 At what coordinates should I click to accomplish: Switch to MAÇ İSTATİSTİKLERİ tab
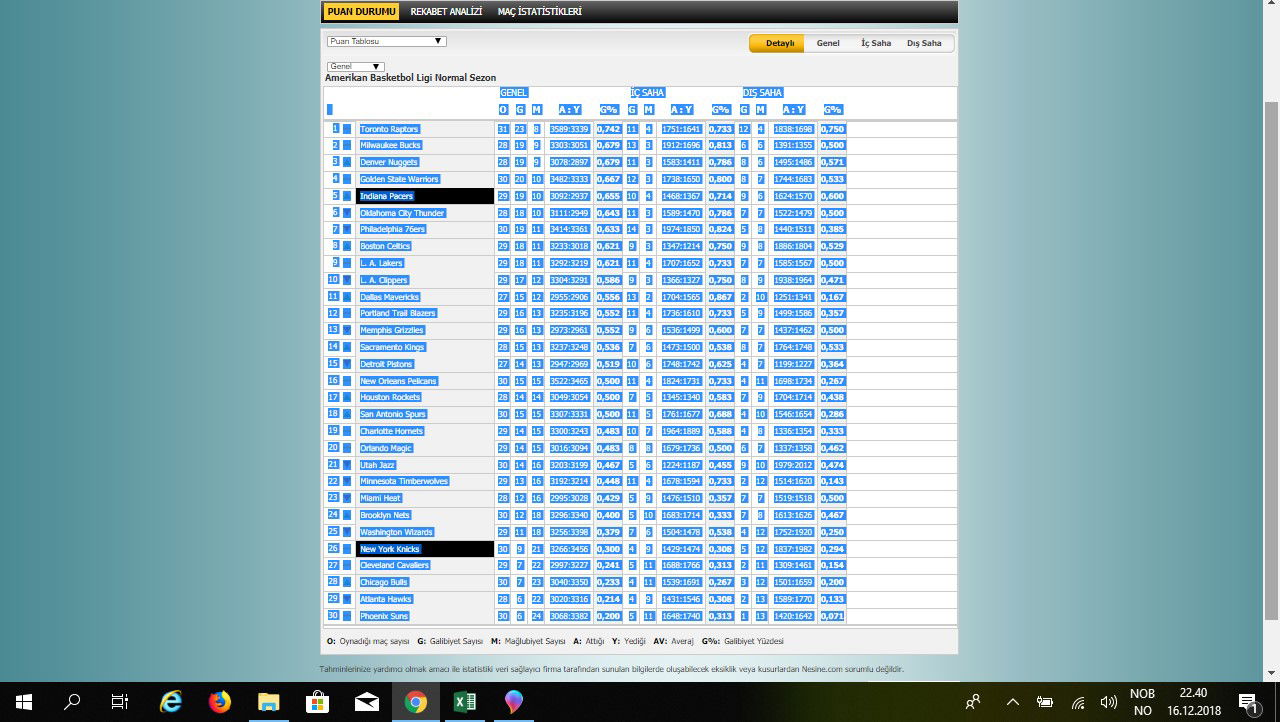click(540, 12)
